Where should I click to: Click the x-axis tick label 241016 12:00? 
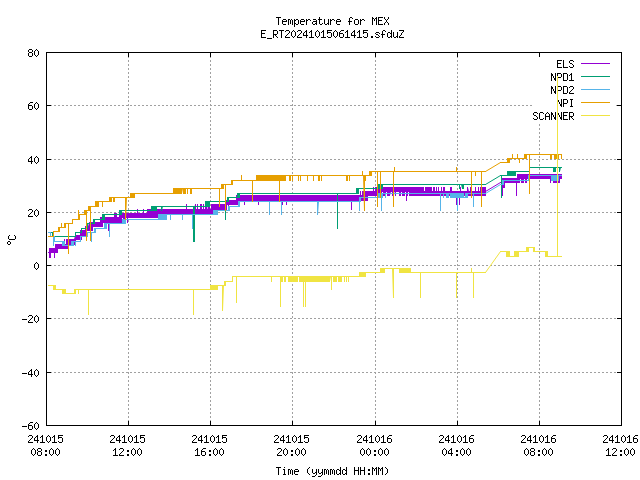[620, 445]
